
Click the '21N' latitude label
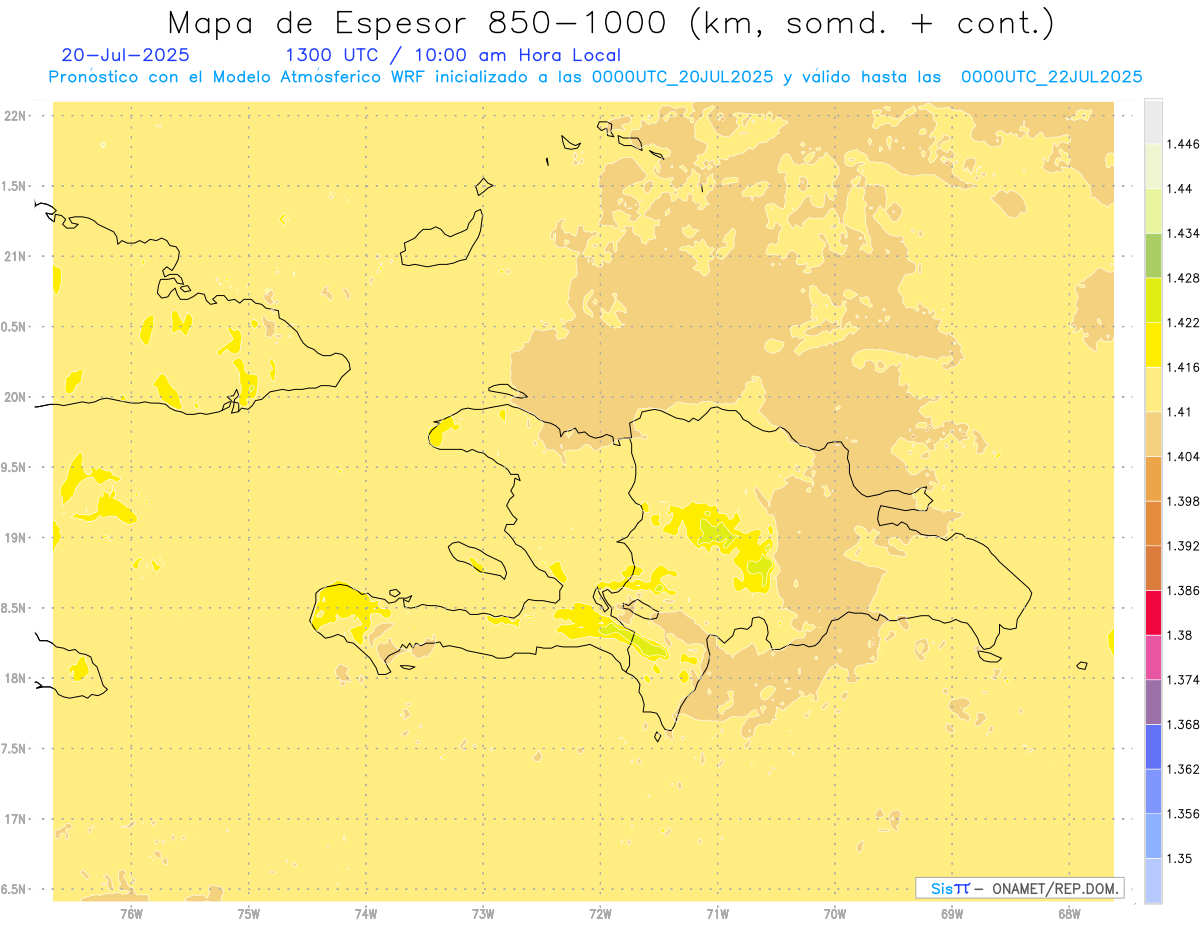(x=15, y=257)
